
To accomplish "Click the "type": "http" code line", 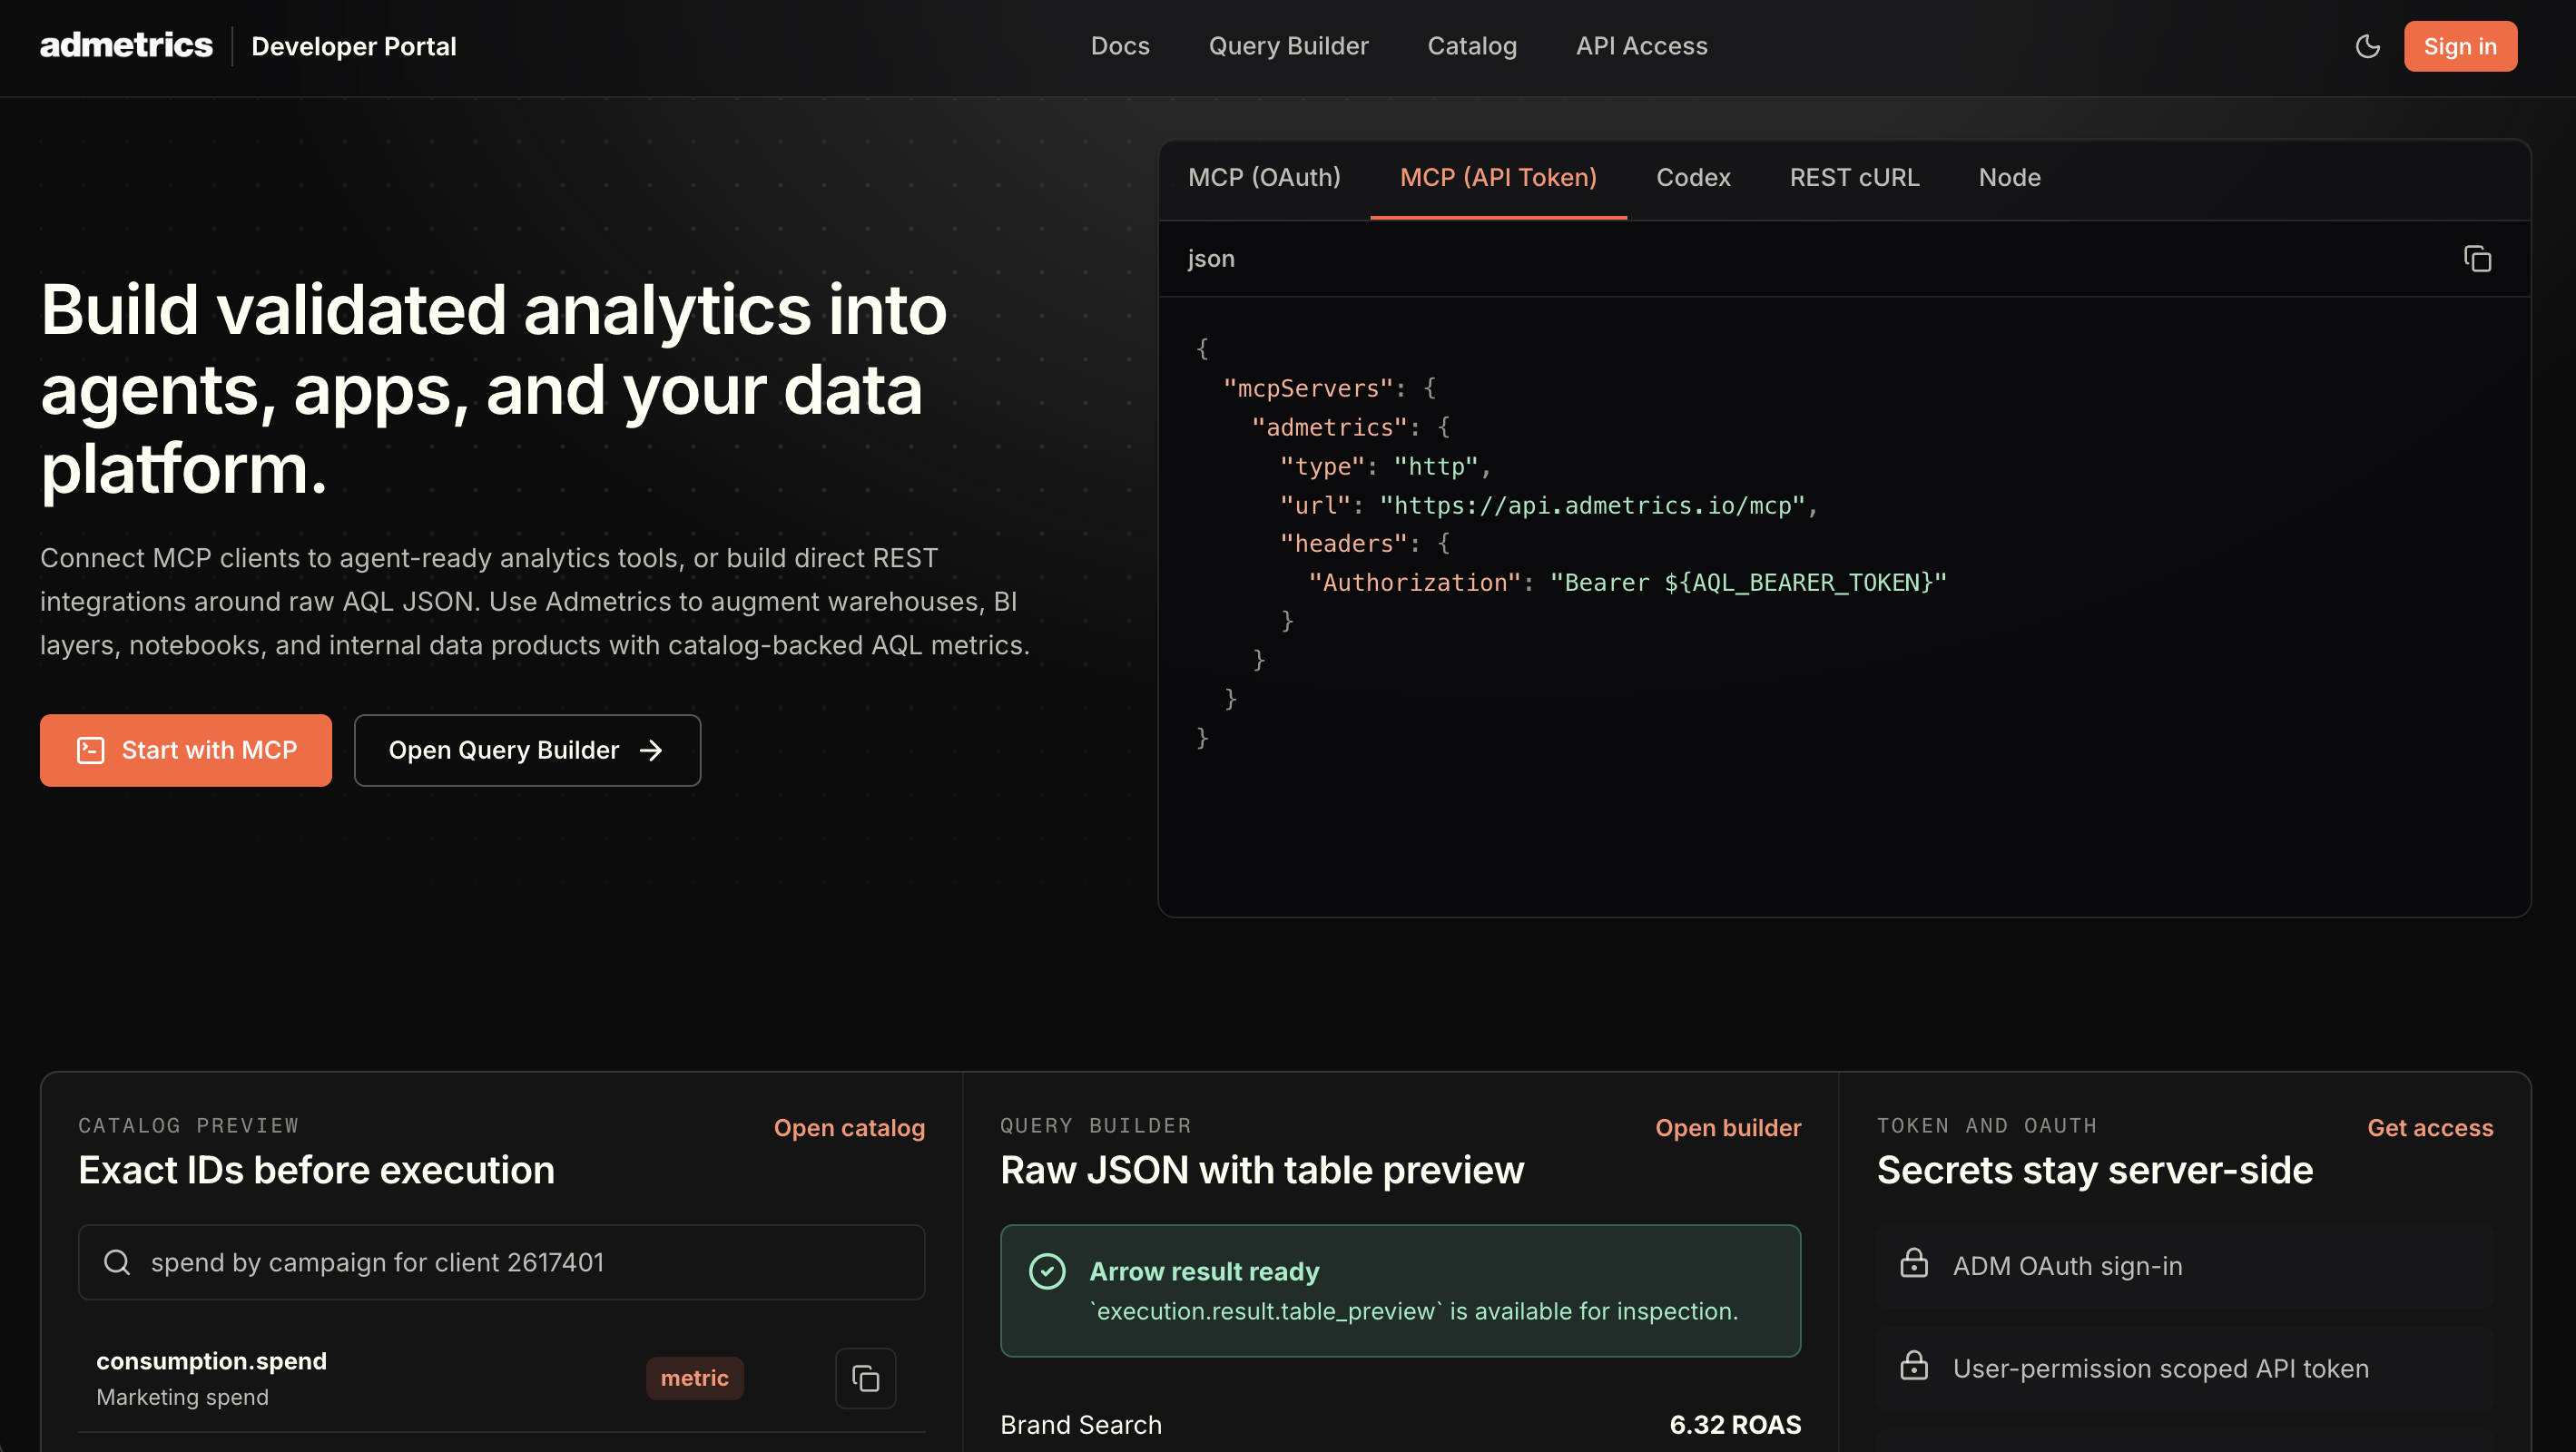I will (1386, 466).
